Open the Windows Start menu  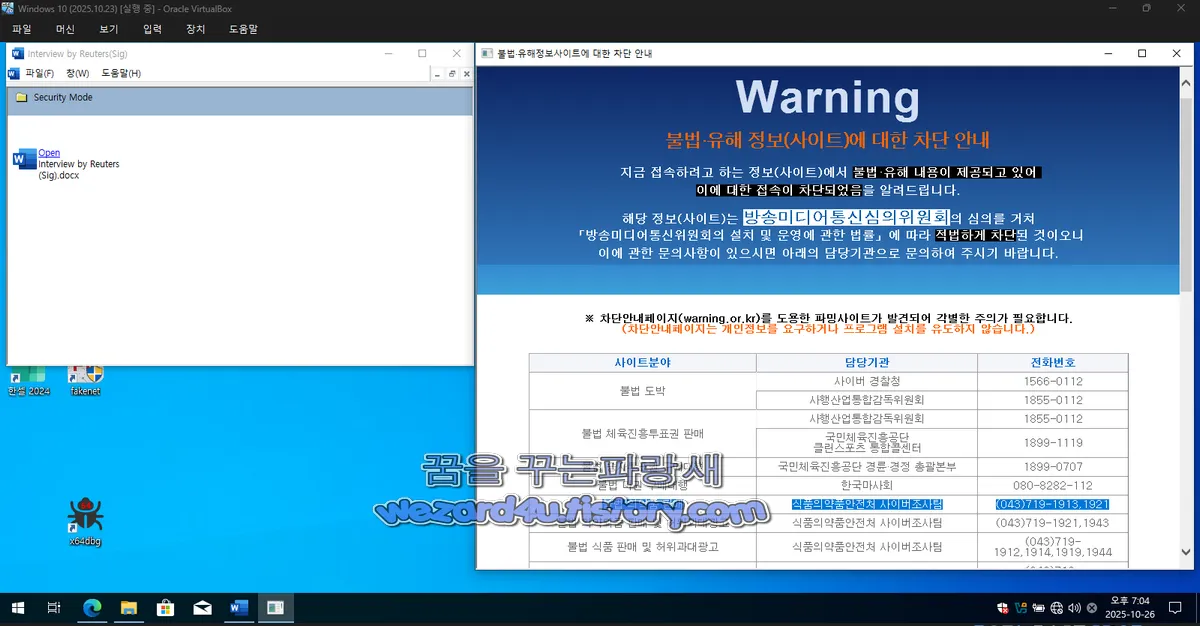click(x=17, y=607)
